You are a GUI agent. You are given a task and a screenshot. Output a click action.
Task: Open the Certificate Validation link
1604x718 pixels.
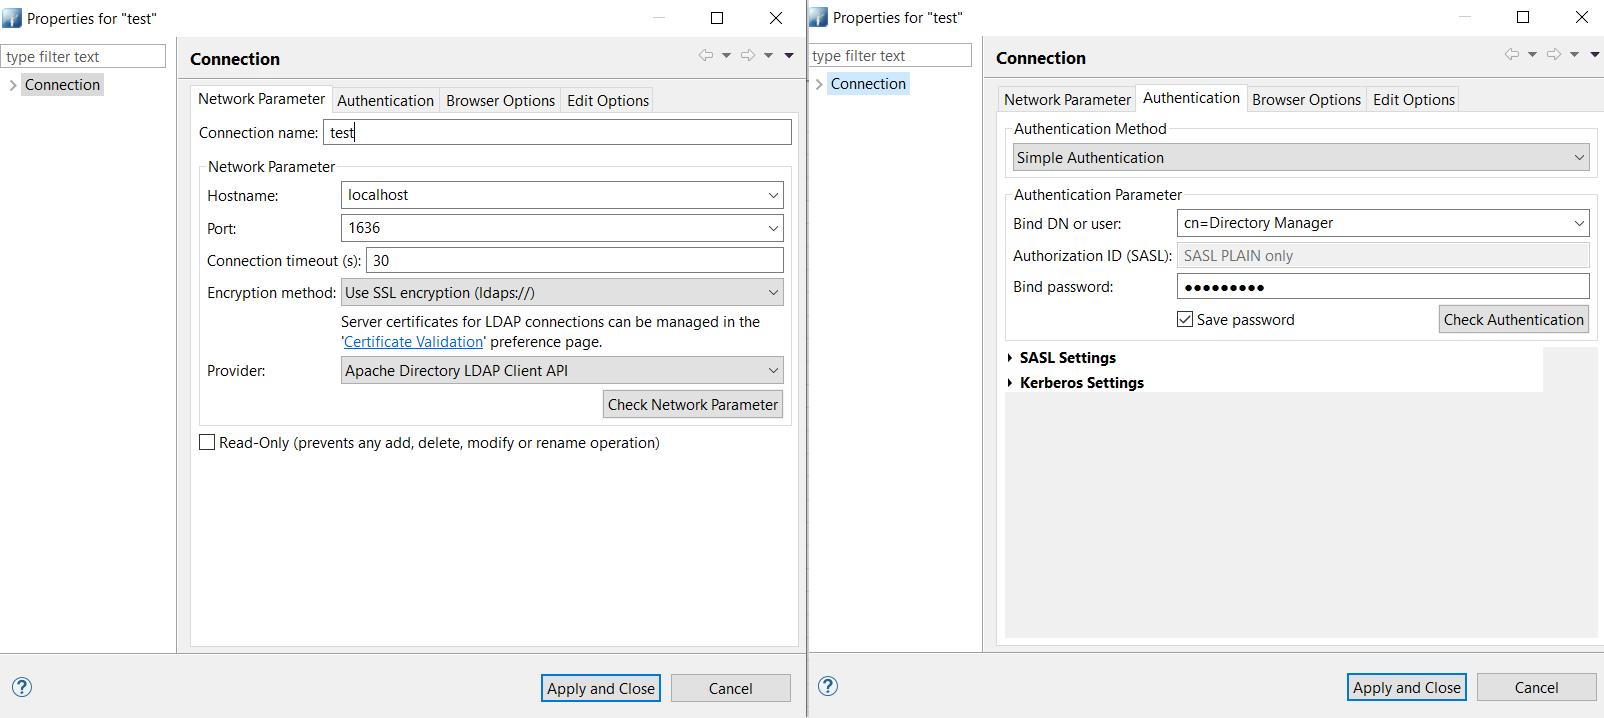point(413,342)
